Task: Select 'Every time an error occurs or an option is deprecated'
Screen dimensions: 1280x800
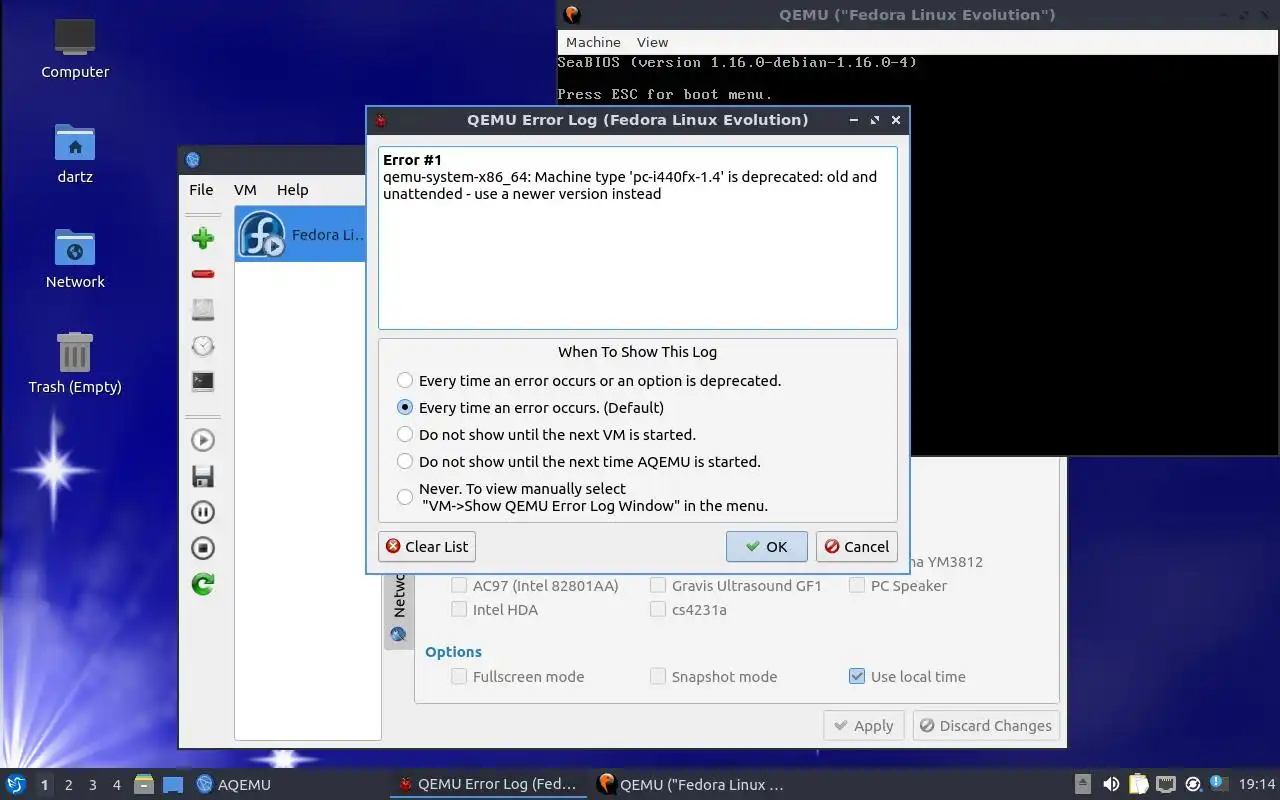Action: pyautogui.click(x=589, y=380)
